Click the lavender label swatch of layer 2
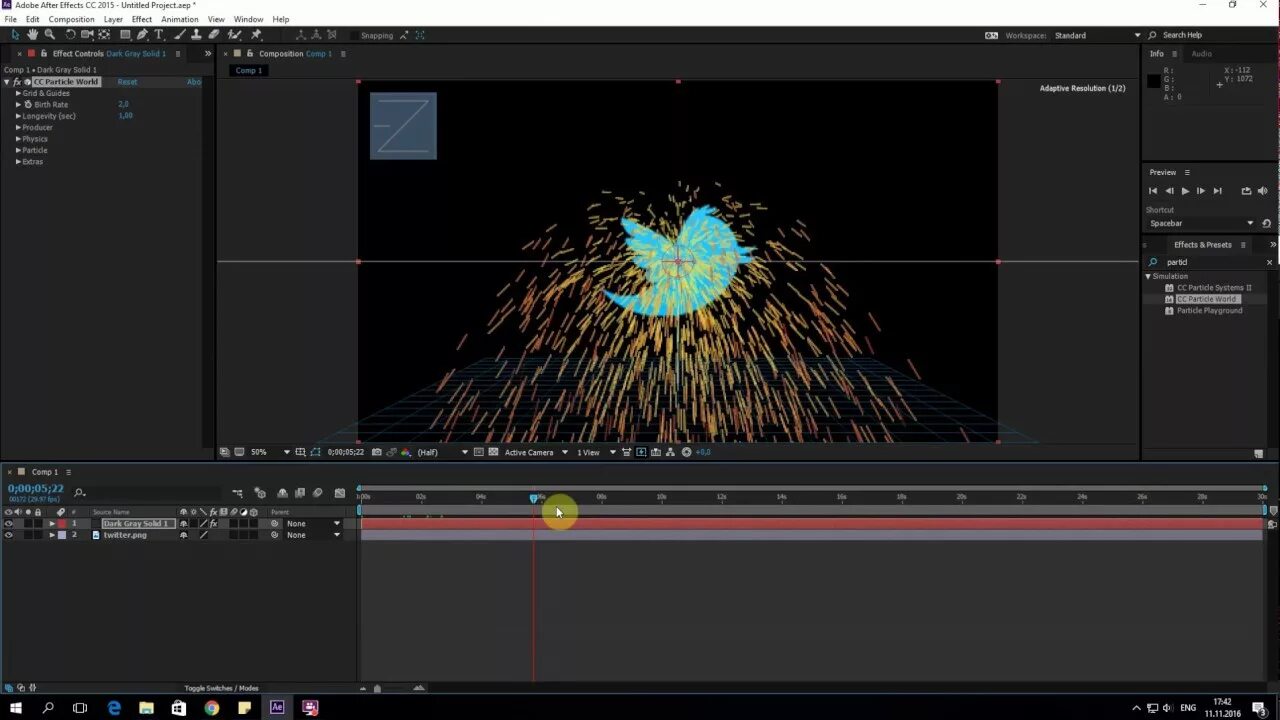The image size is (1280, 720). point(62,535)
